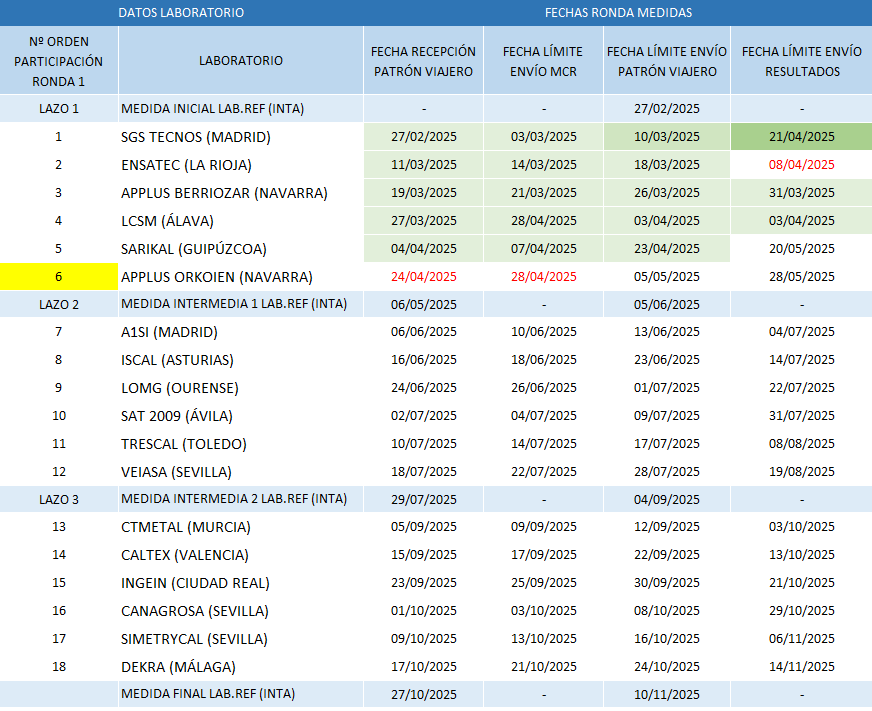Click the 14/11/2025 date cell
The image size is (872, 711).
click(x=801, y=666)
